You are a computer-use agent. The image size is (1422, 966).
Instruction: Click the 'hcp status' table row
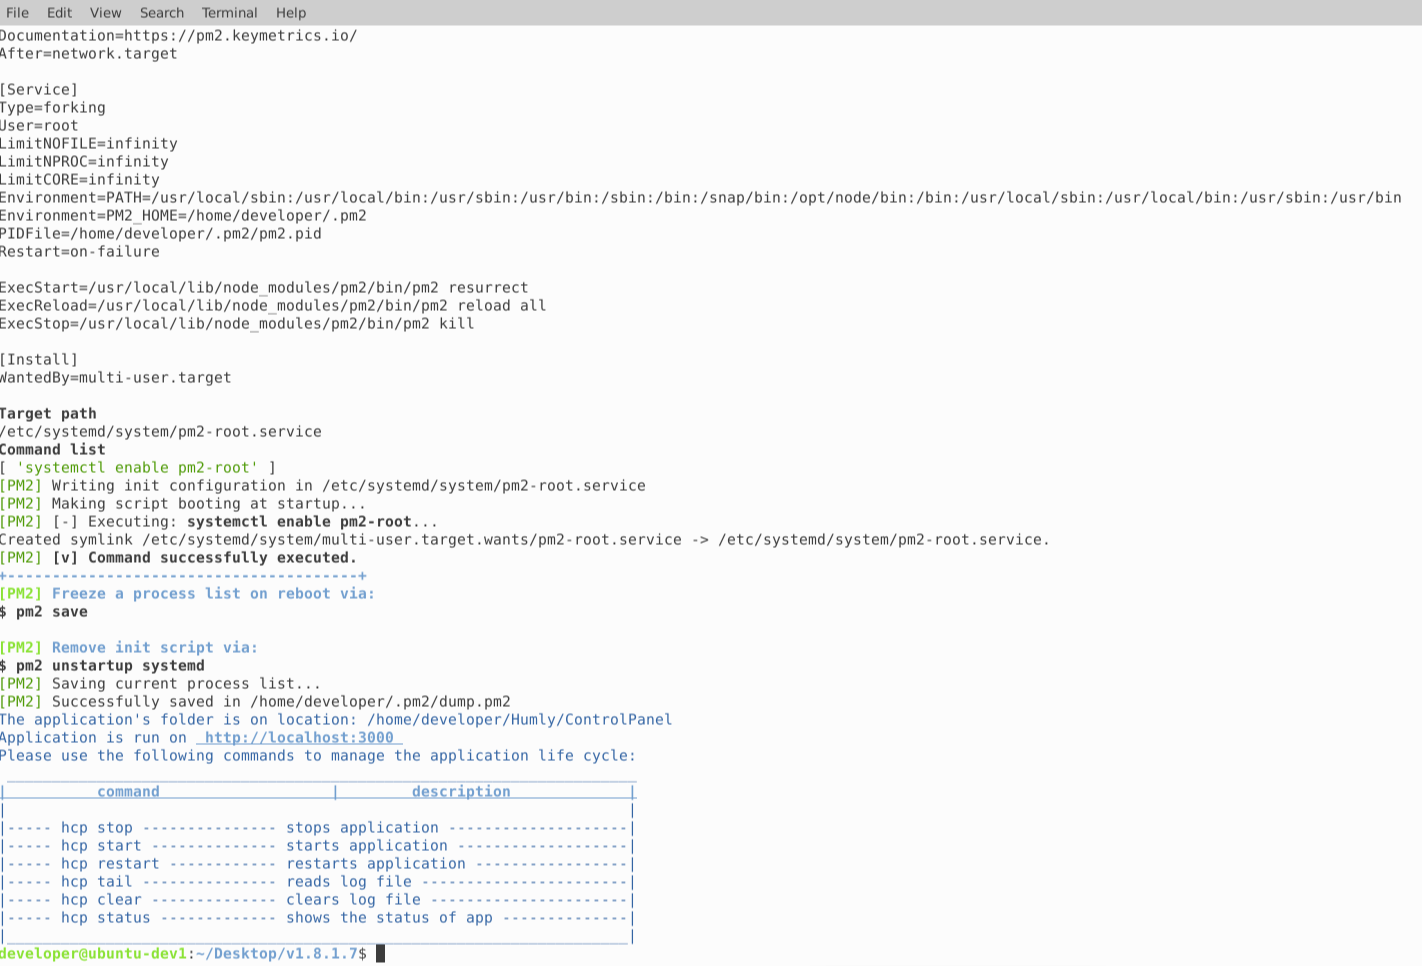coord(317,918)
